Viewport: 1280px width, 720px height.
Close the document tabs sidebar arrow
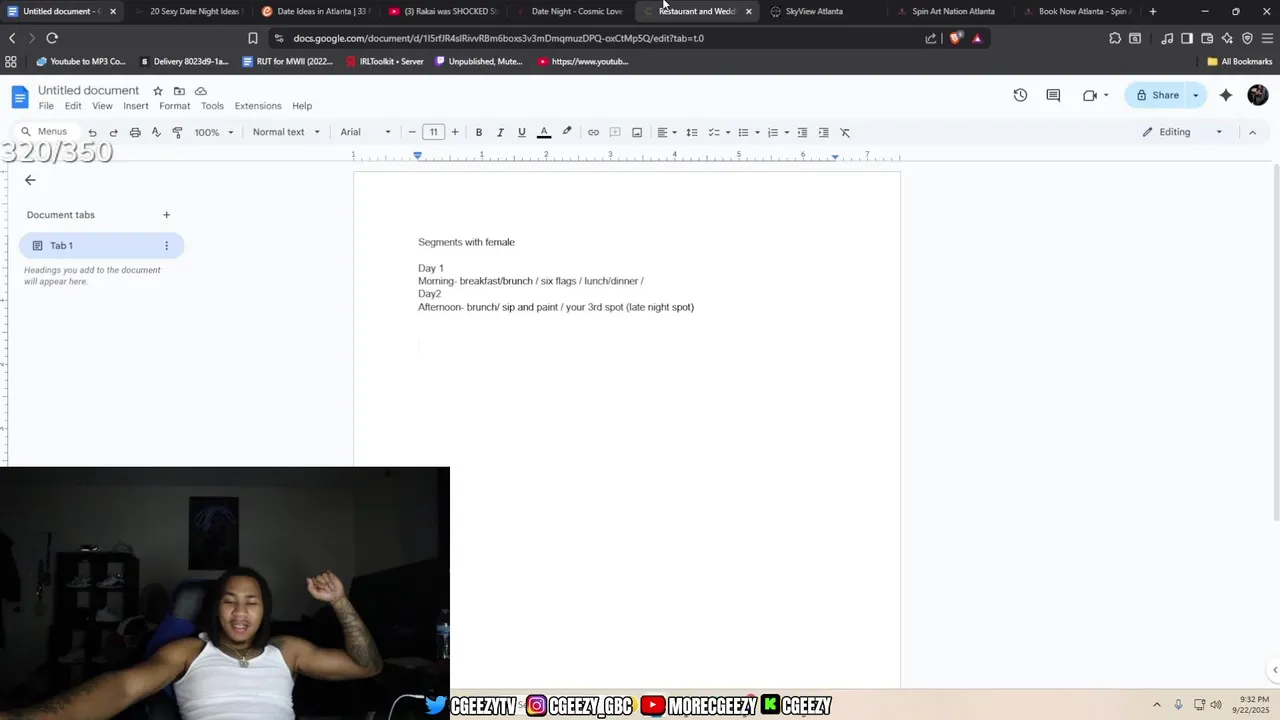point(30,180)
